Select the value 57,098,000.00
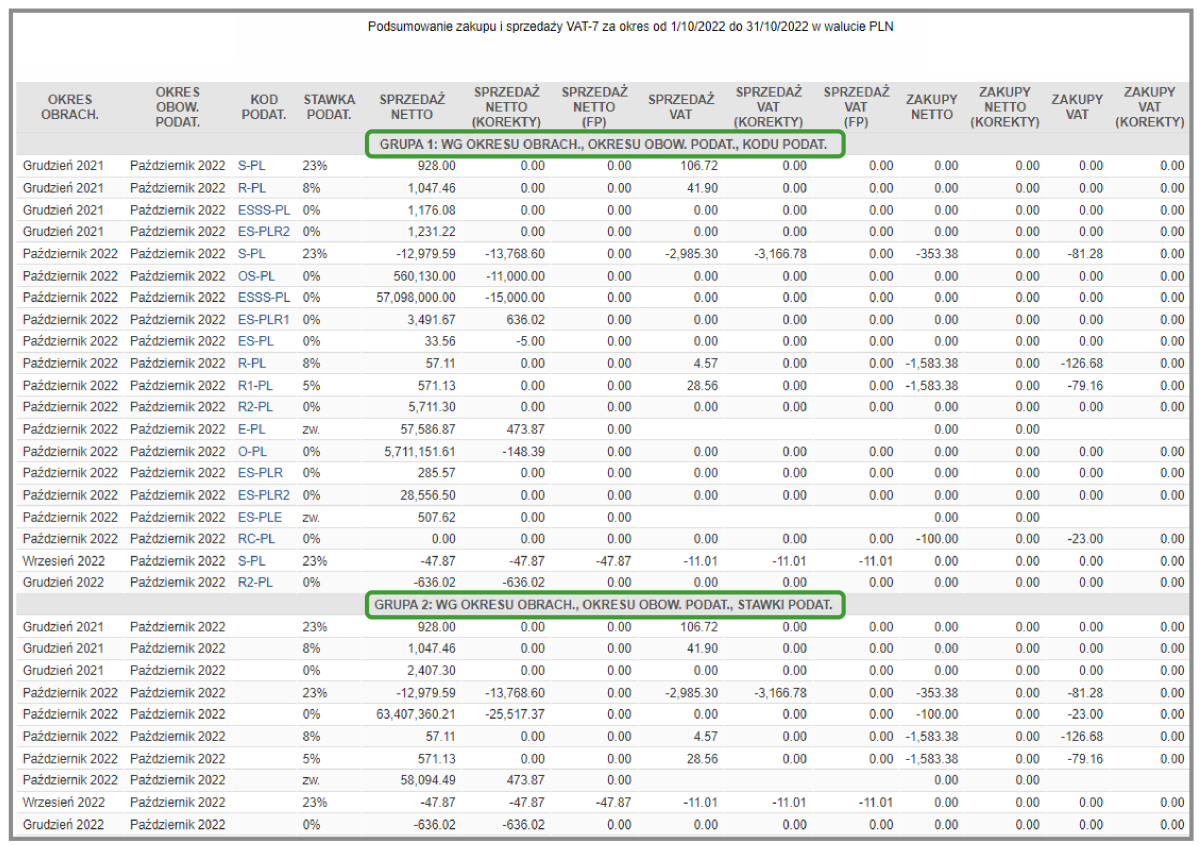The image size is (1200, 846). tap(415, 298)
